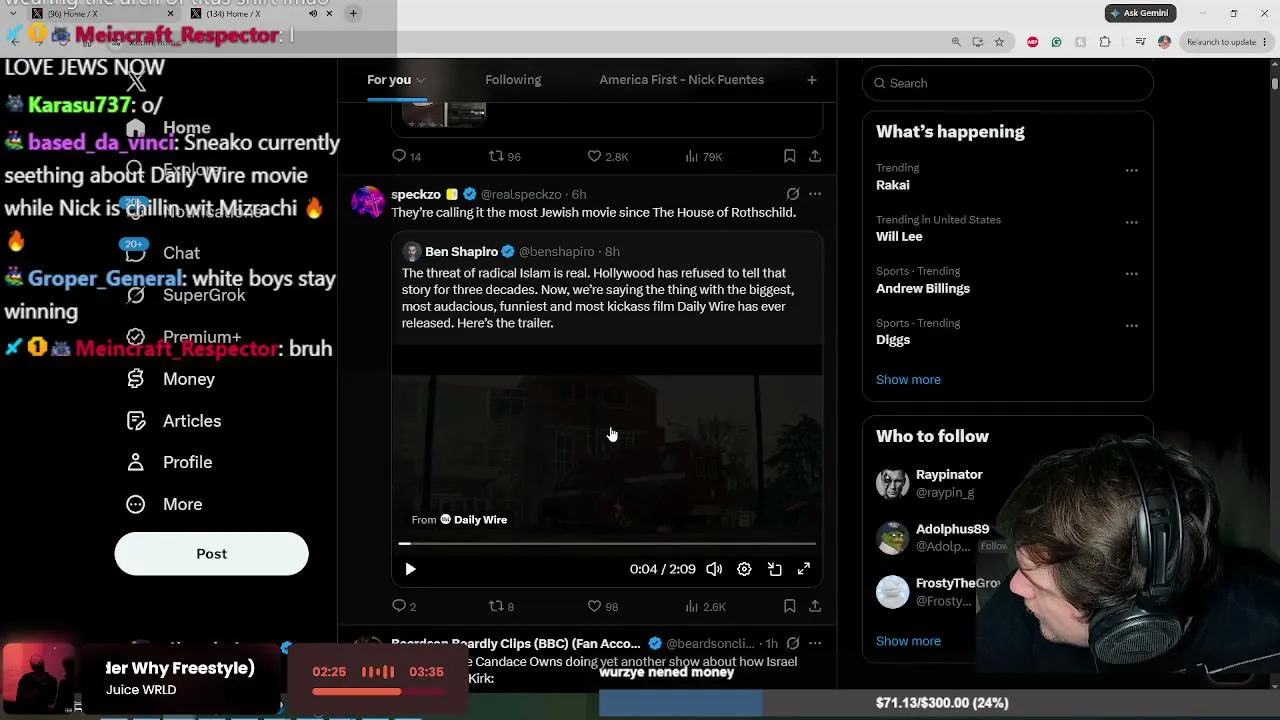
Task: Open Grok actions on Beardson Beardly Clips post
Action: [792, 643]
